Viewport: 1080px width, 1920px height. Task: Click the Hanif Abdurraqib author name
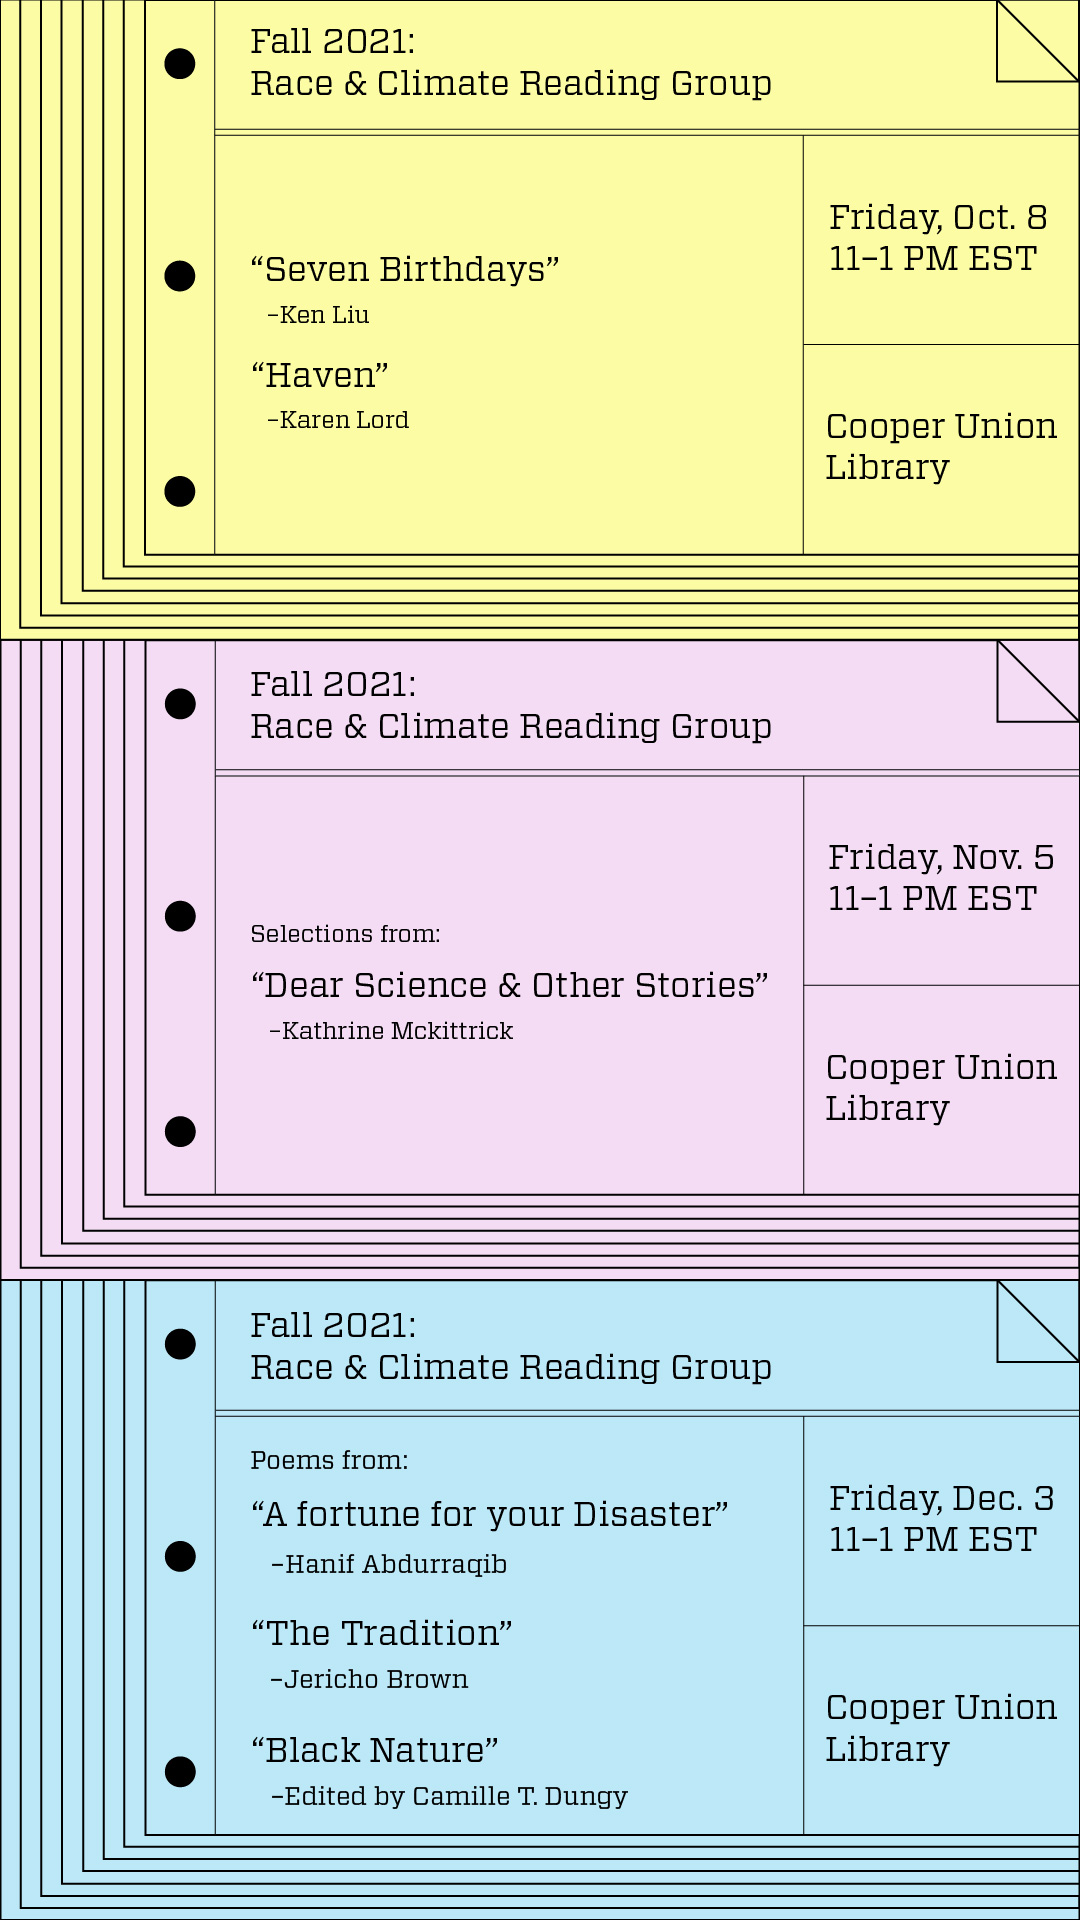pos(395,1565)
